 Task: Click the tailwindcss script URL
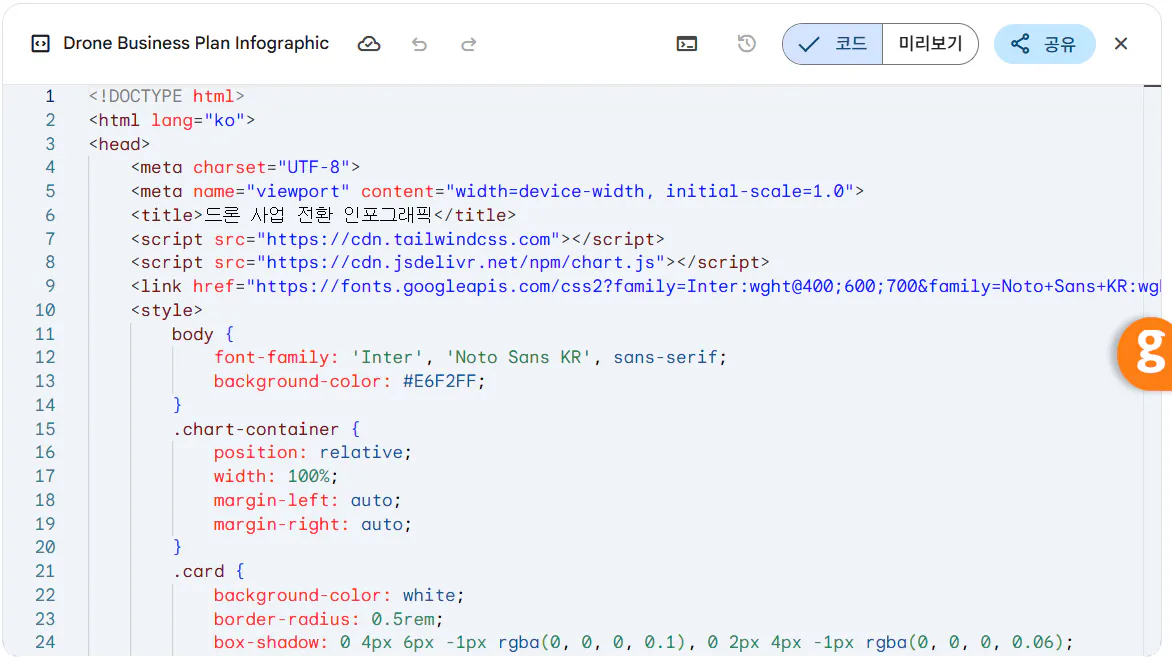(408, 239)
